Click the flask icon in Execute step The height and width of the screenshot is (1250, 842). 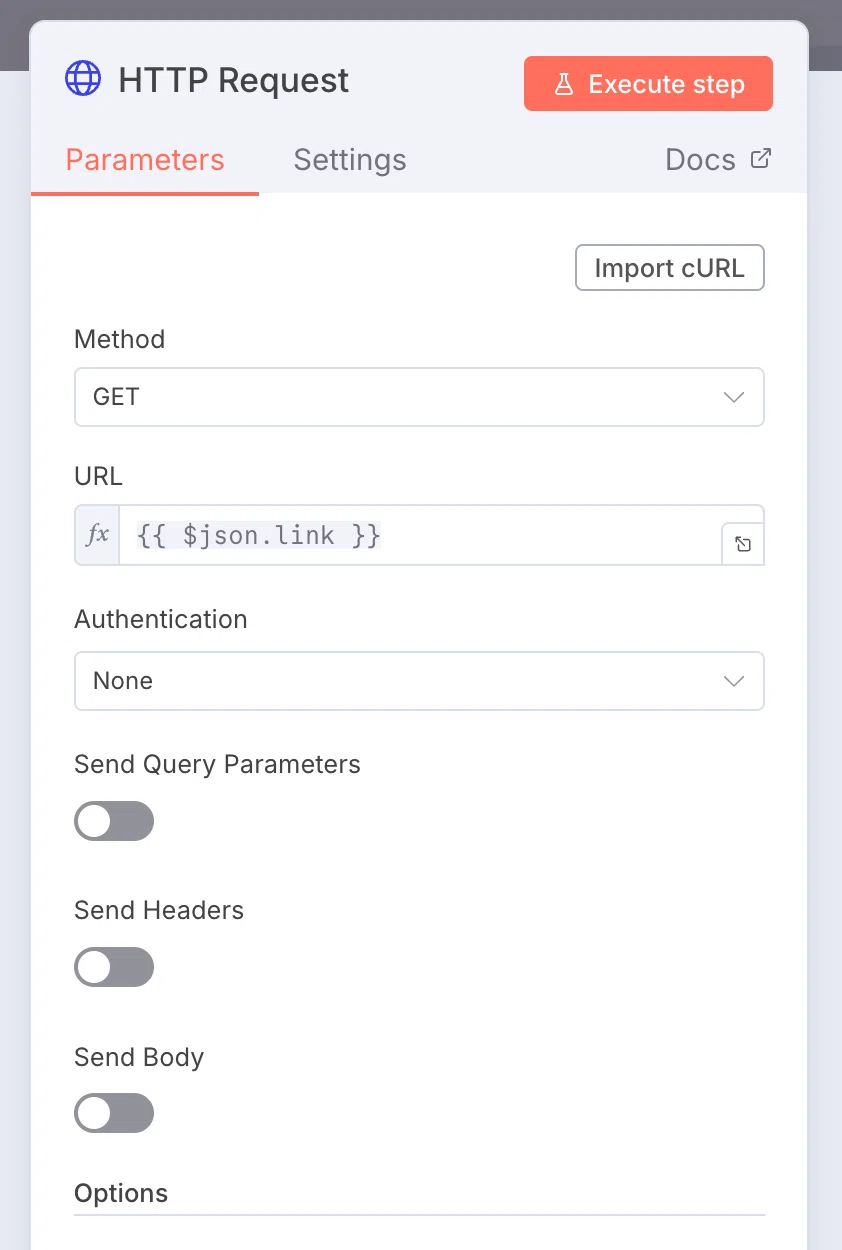click(564, 84)
